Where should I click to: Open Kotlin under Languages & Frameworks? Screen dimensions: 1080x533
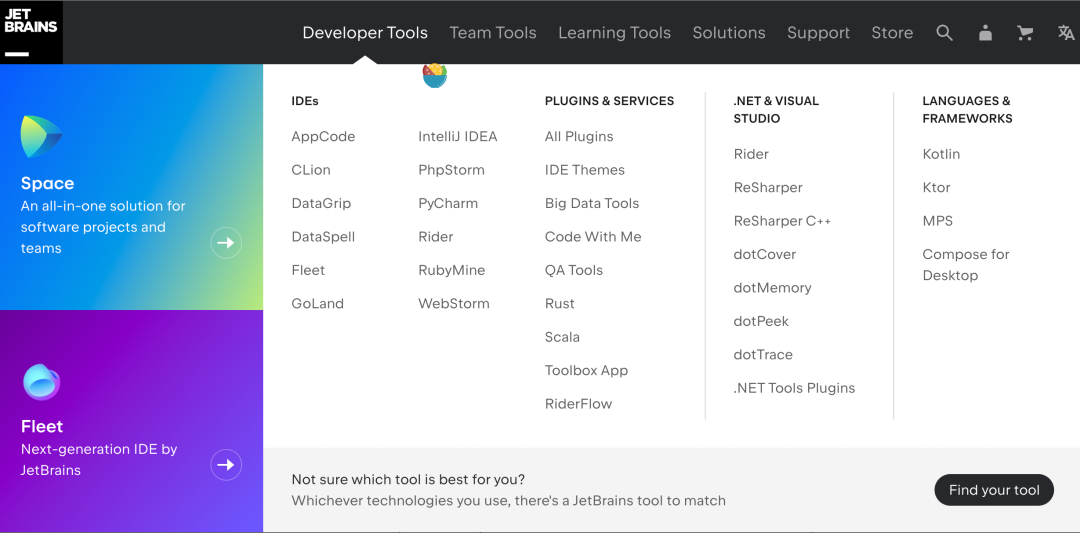coord(941,154)
